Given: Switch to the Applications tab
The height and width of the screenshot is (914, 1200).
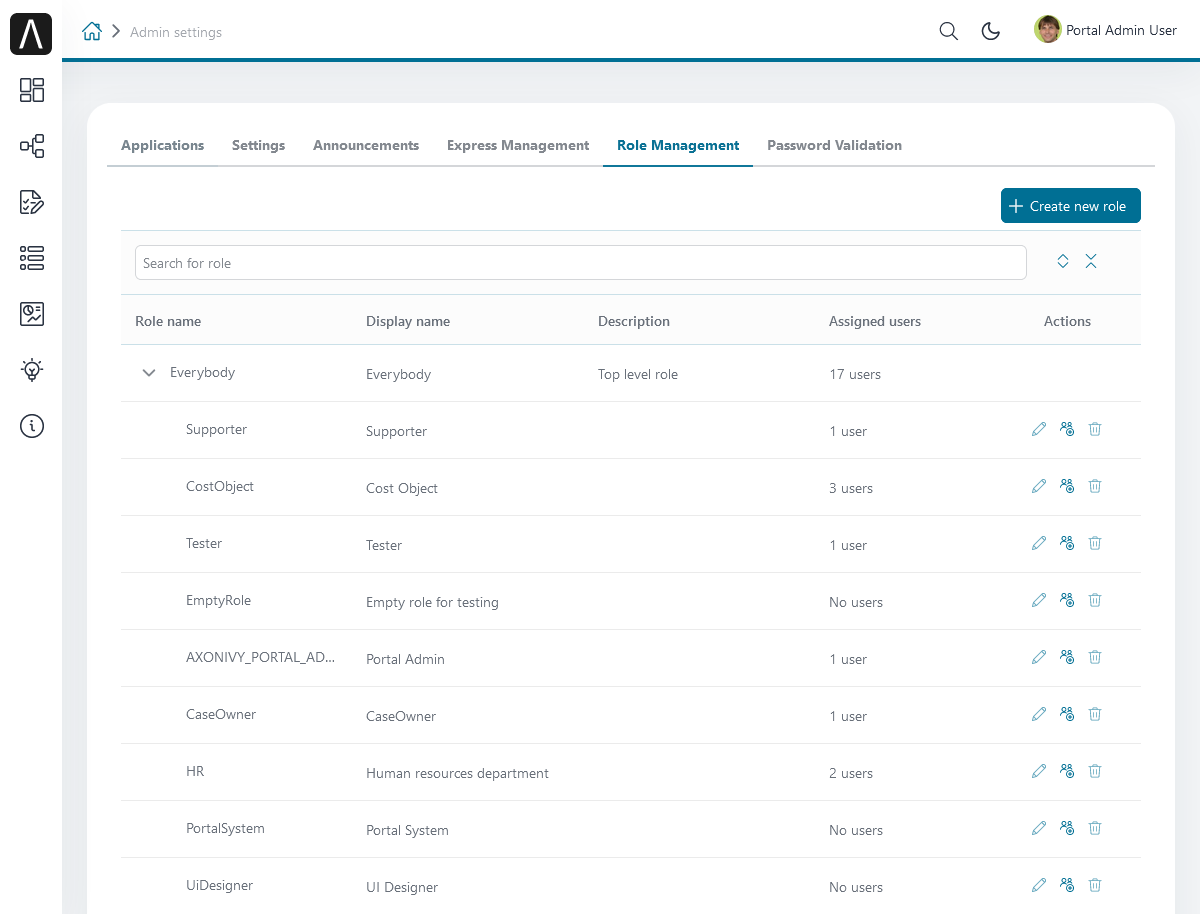Looking at the screenshot, I should click(x=163, y=145).
